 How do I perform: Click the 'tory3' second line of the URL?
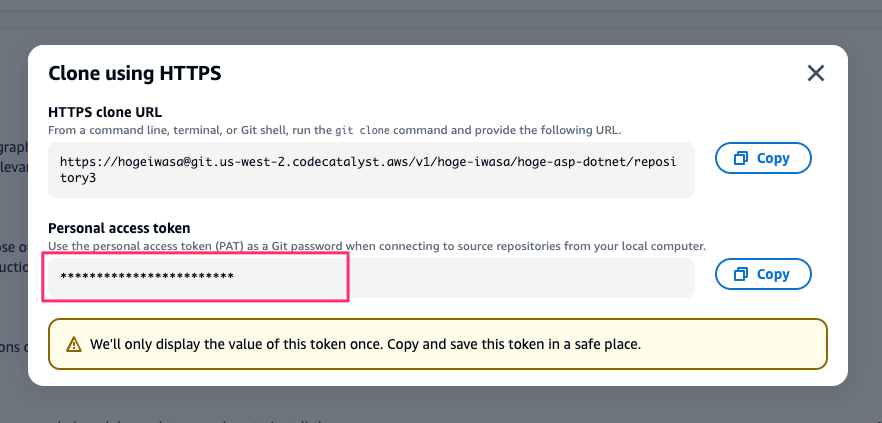(x=79, y=179)
